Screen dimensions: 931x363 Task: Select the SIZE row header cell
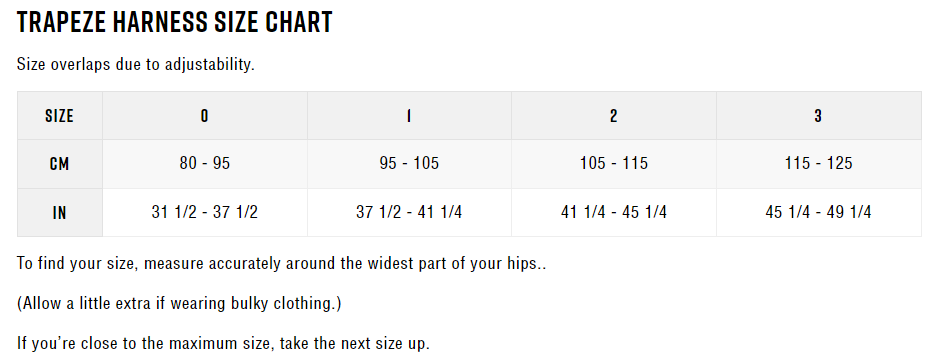(x=59, y=115)
